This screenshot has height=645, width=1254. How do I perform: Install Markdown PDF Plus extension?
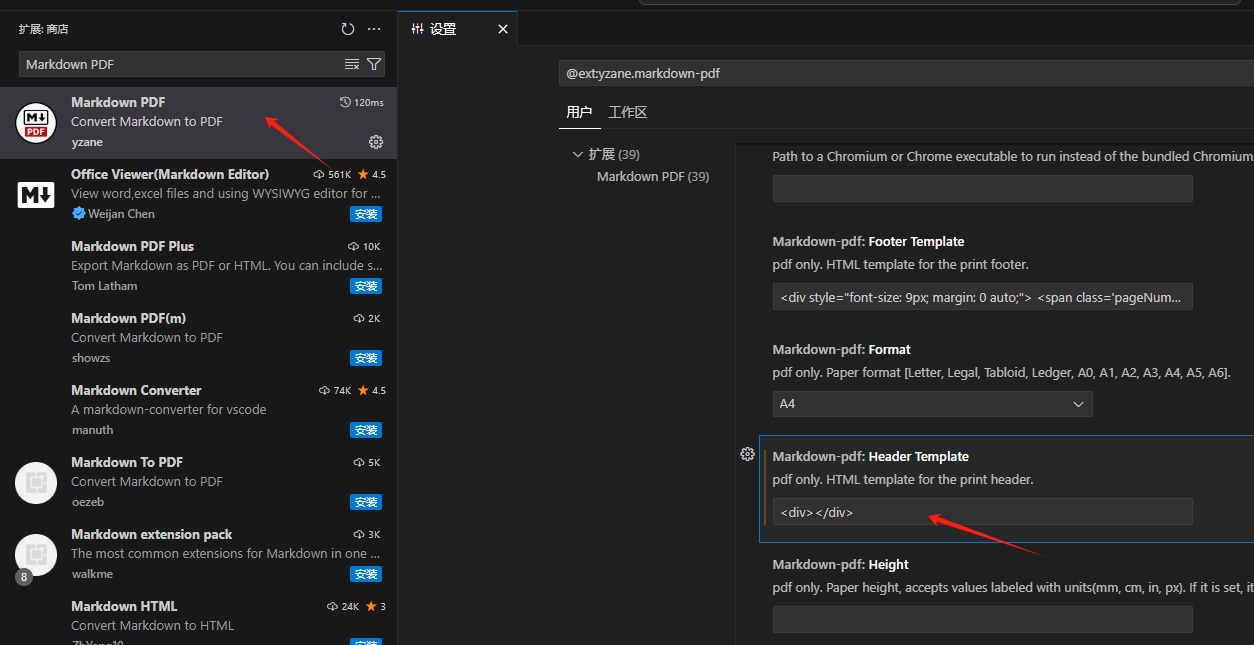click(366, 286)
